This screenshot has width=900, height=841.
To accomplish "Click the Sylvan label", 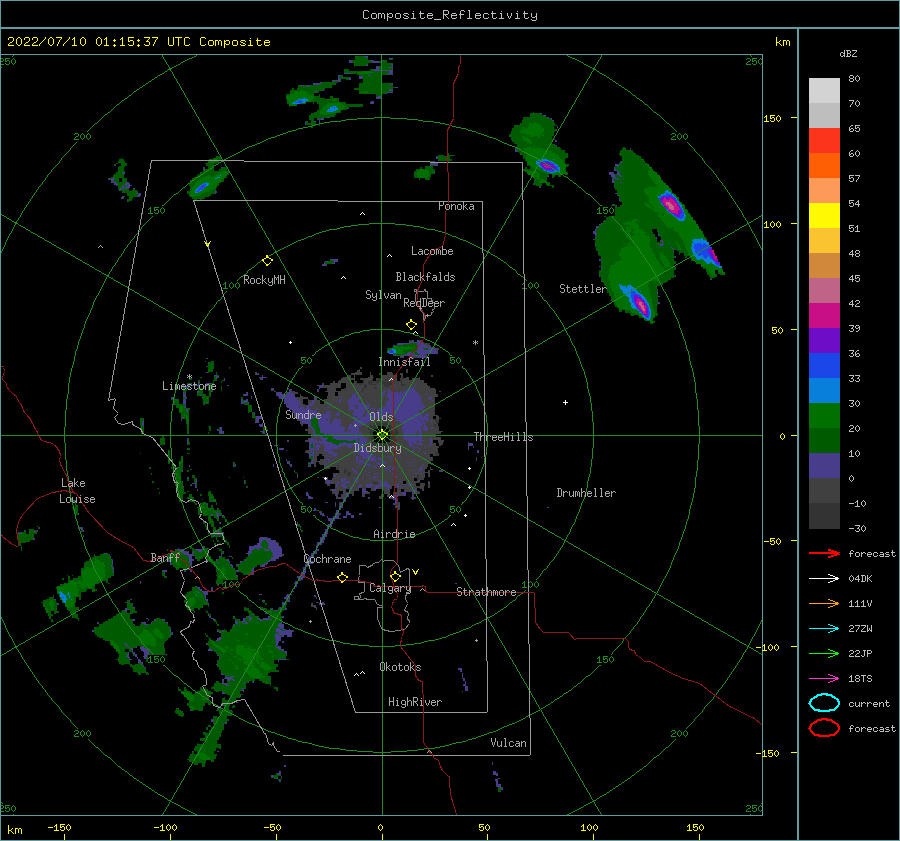I will [383, 295].
